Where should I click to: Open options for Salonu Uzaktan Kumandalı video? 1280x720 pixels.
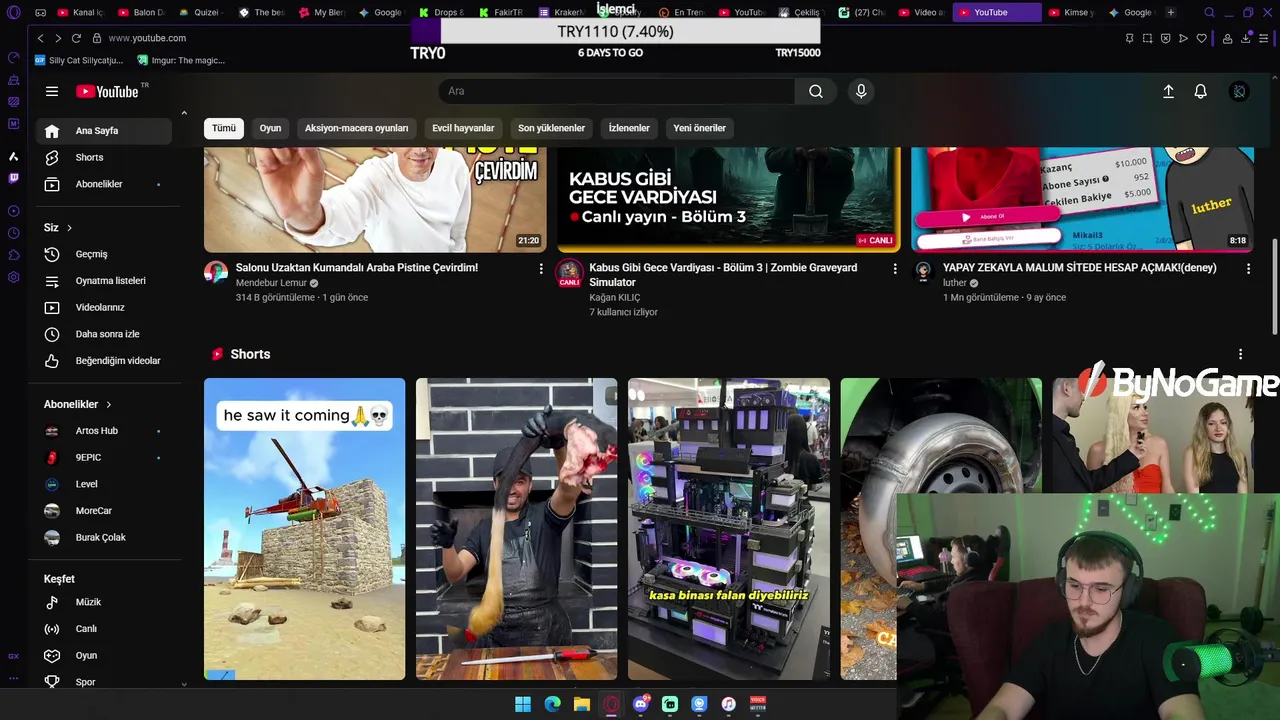pos(541,268)
